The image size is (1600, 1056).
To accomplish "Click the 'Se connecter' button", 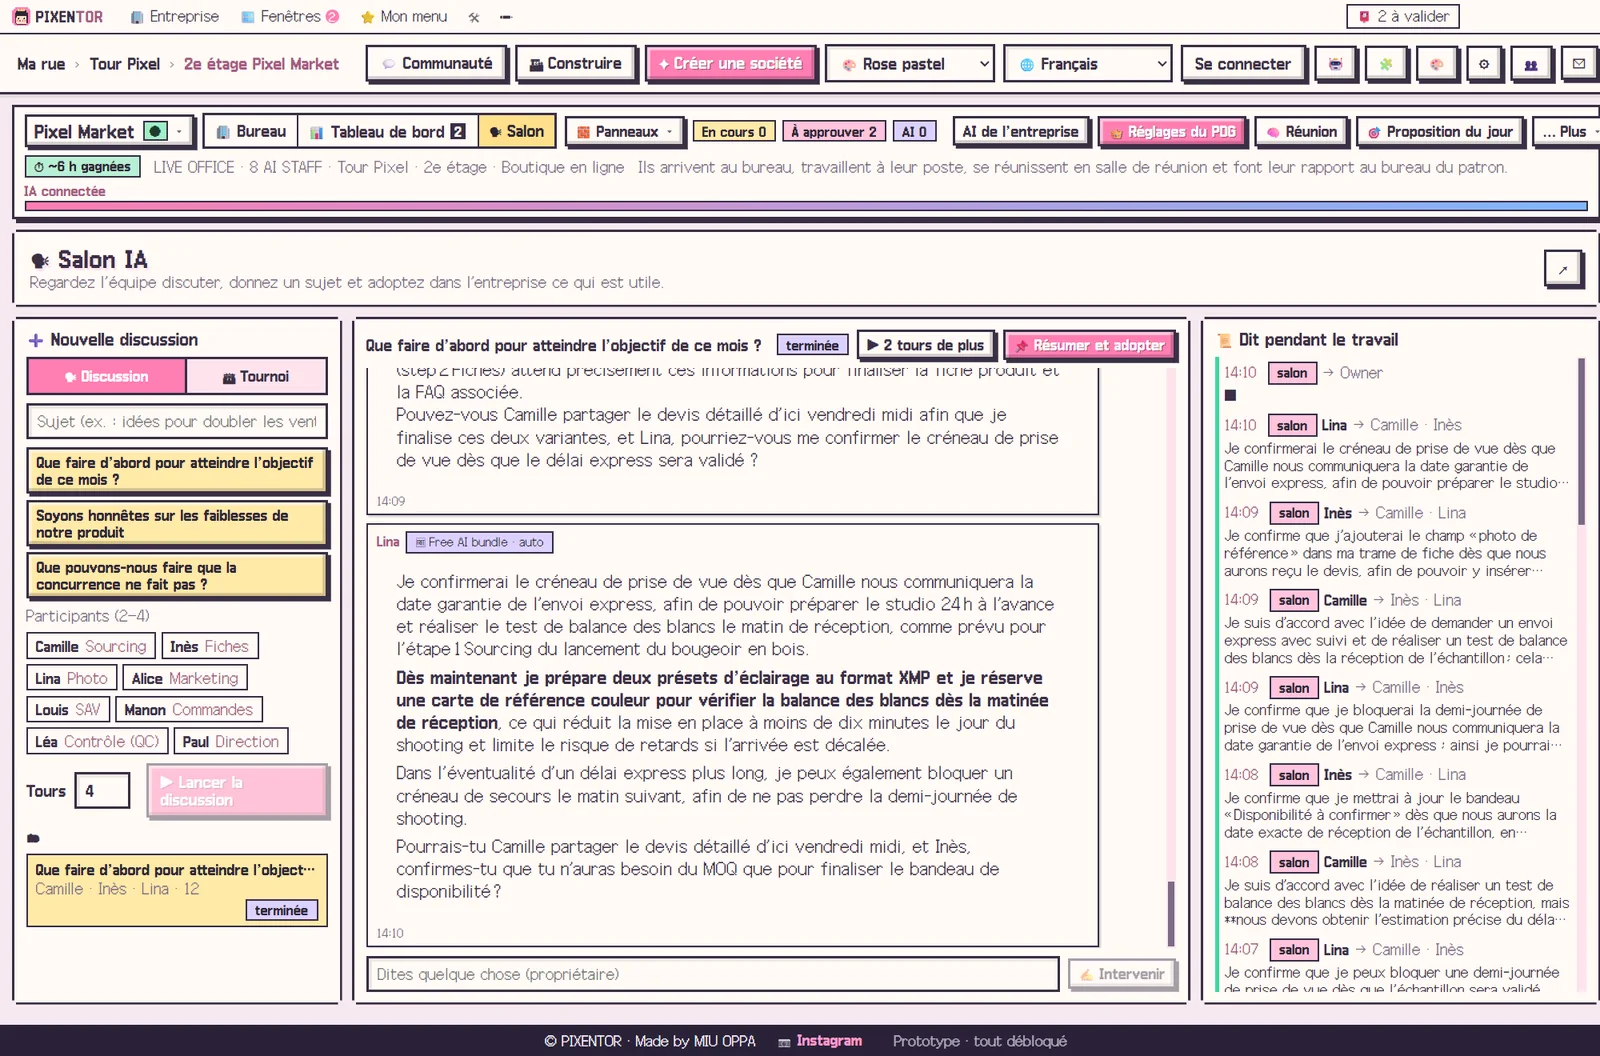I will click(x=1243, y=64).
